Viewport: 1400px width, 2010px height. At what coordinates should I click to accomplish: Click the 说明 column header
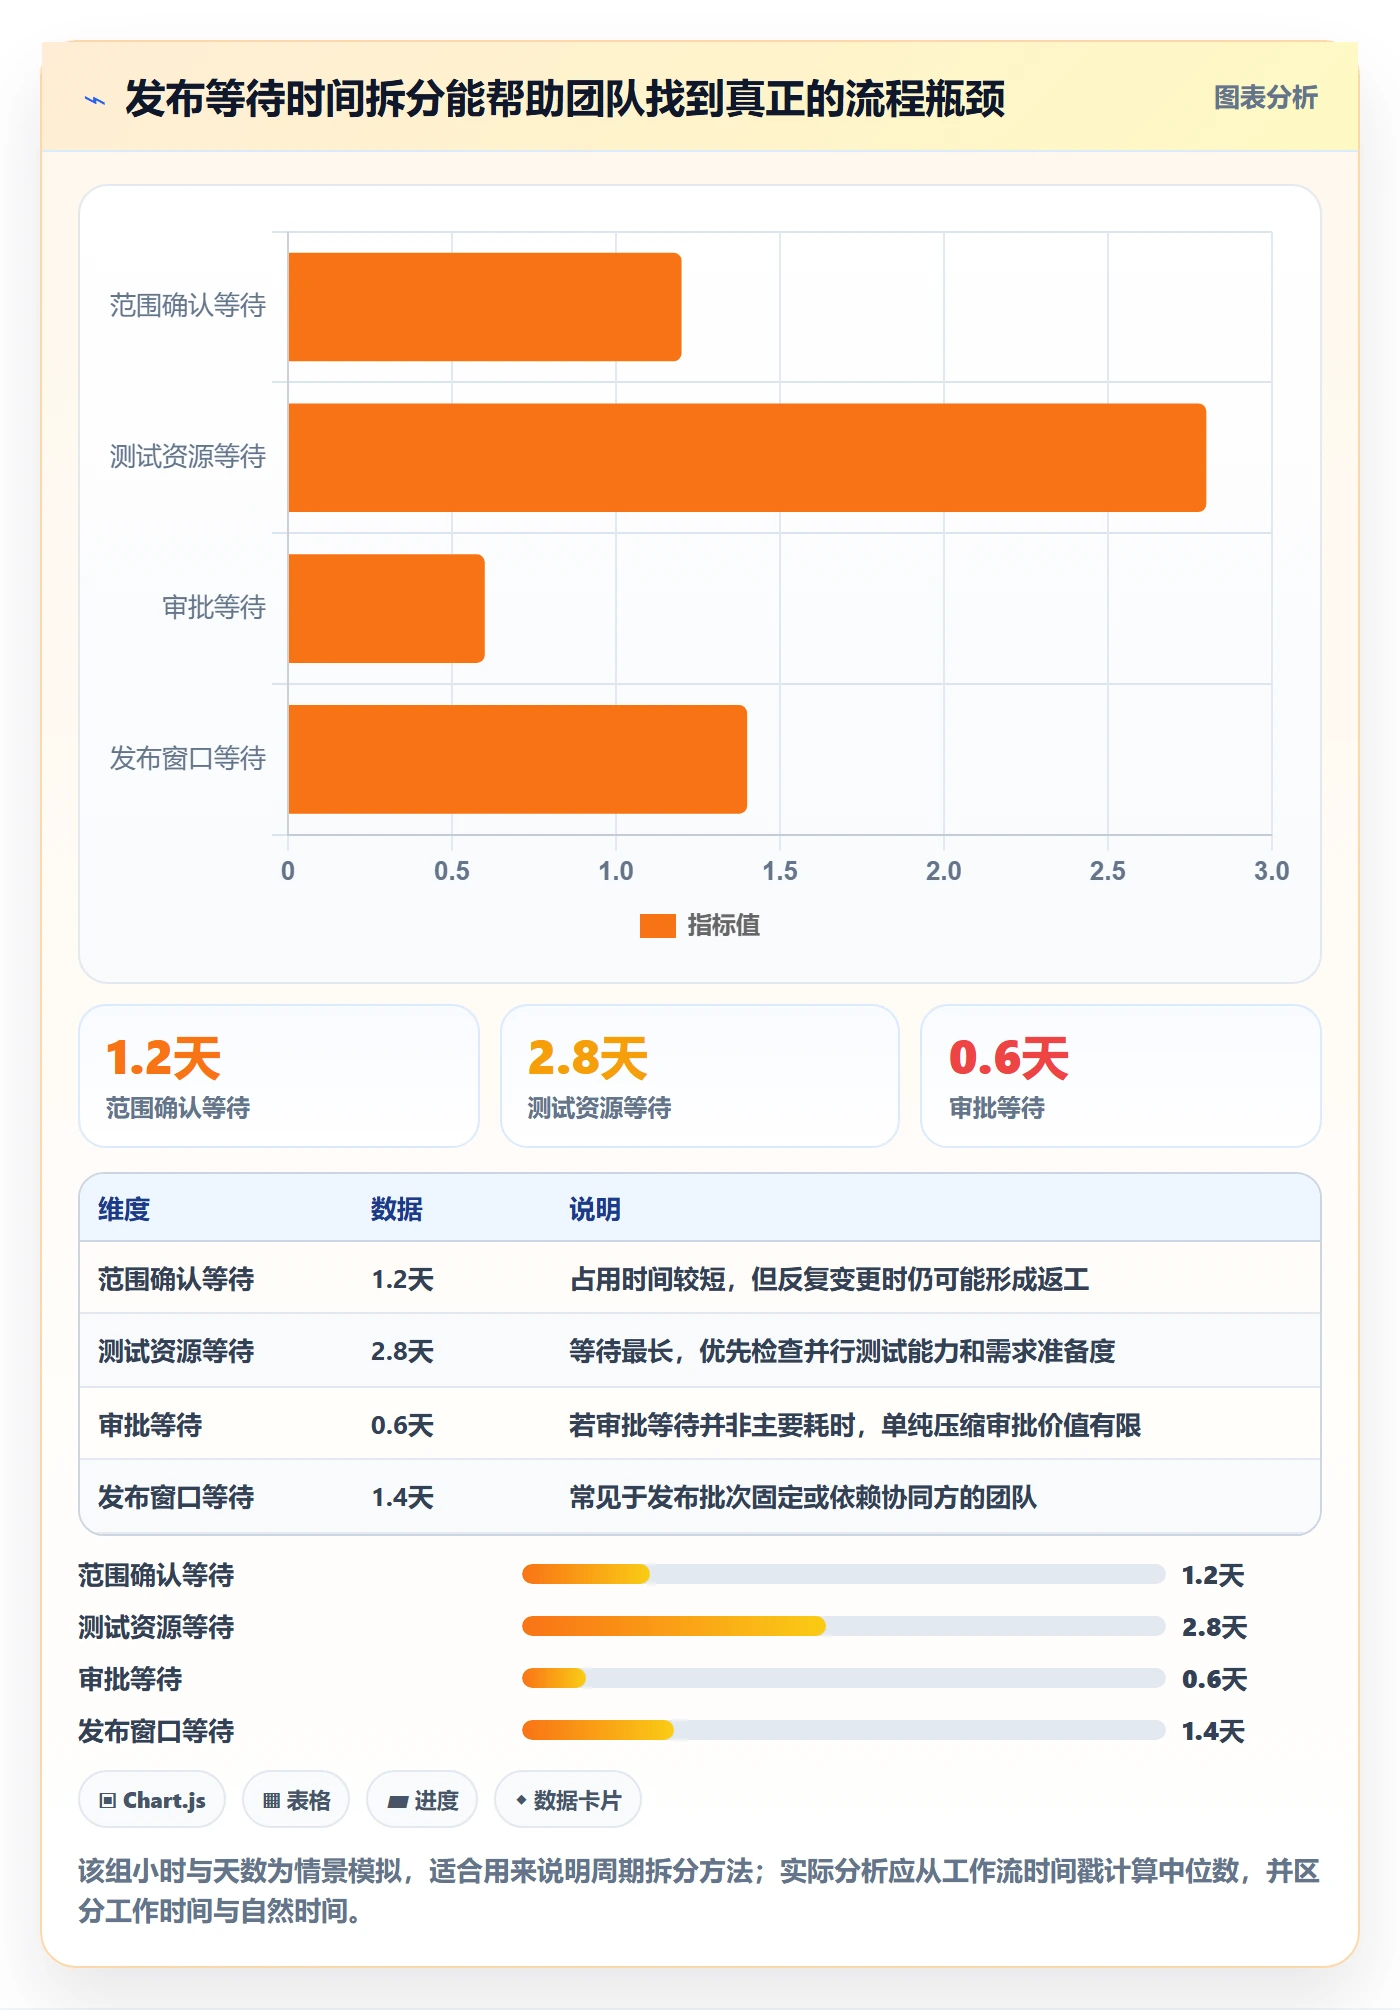pyautogui.click(x=595, y=1209)
